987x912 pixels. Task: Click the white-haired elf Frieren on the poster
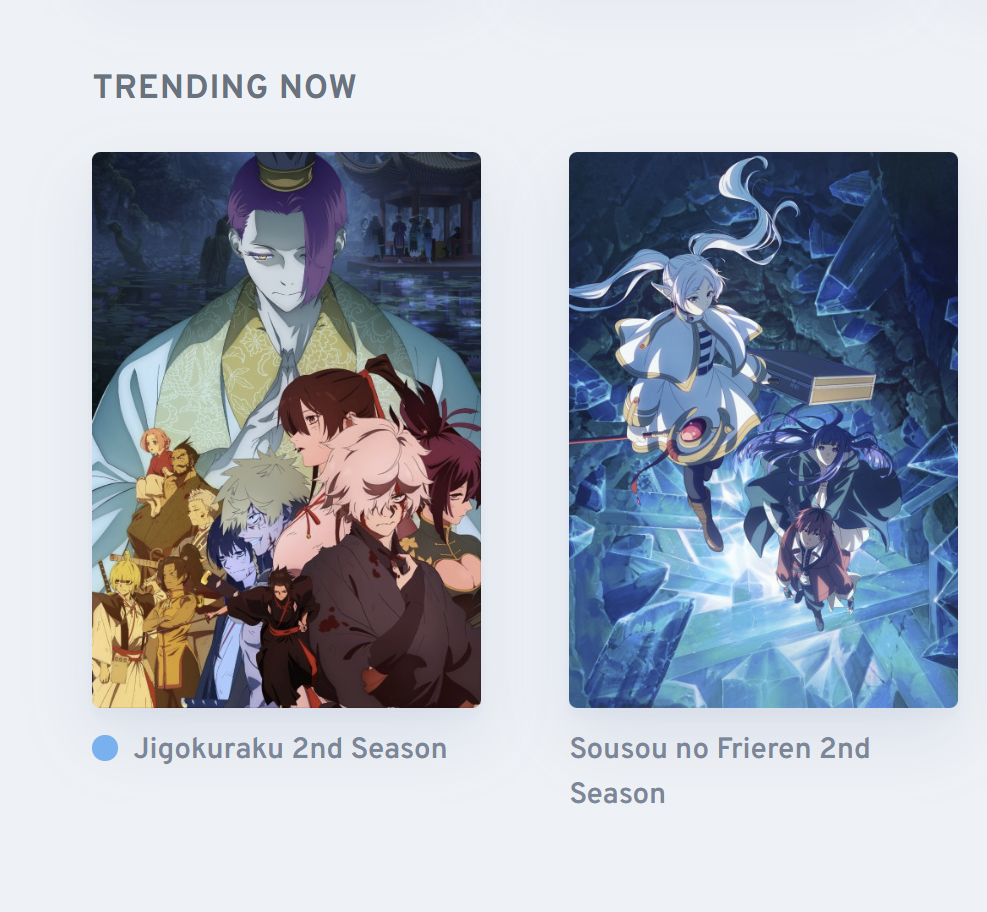tap(686, 352)
